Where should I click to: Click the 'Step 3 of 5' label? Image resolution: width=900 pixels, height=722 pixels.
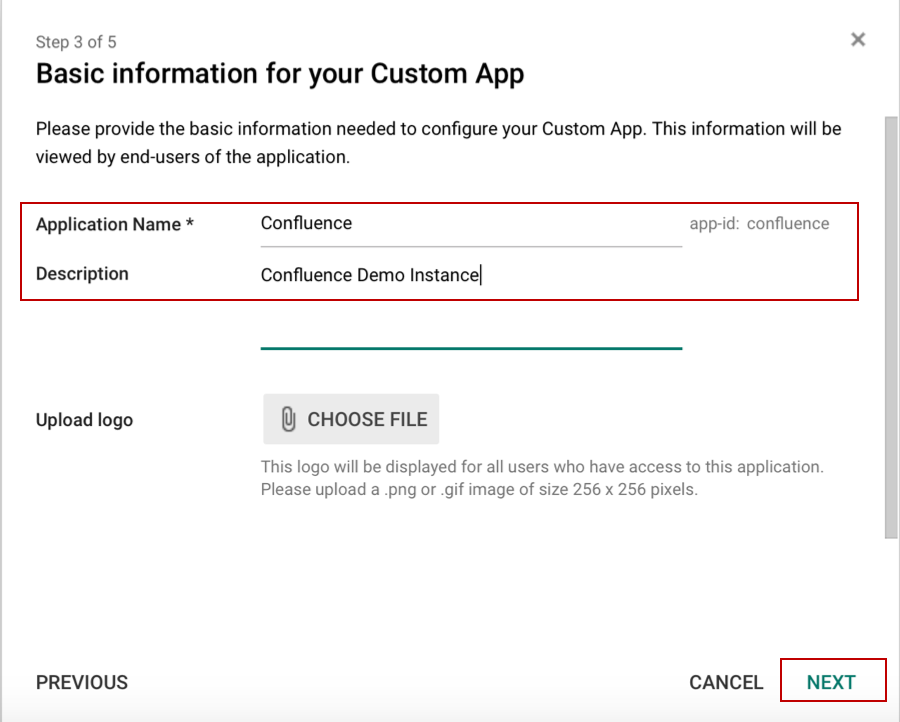76,42
